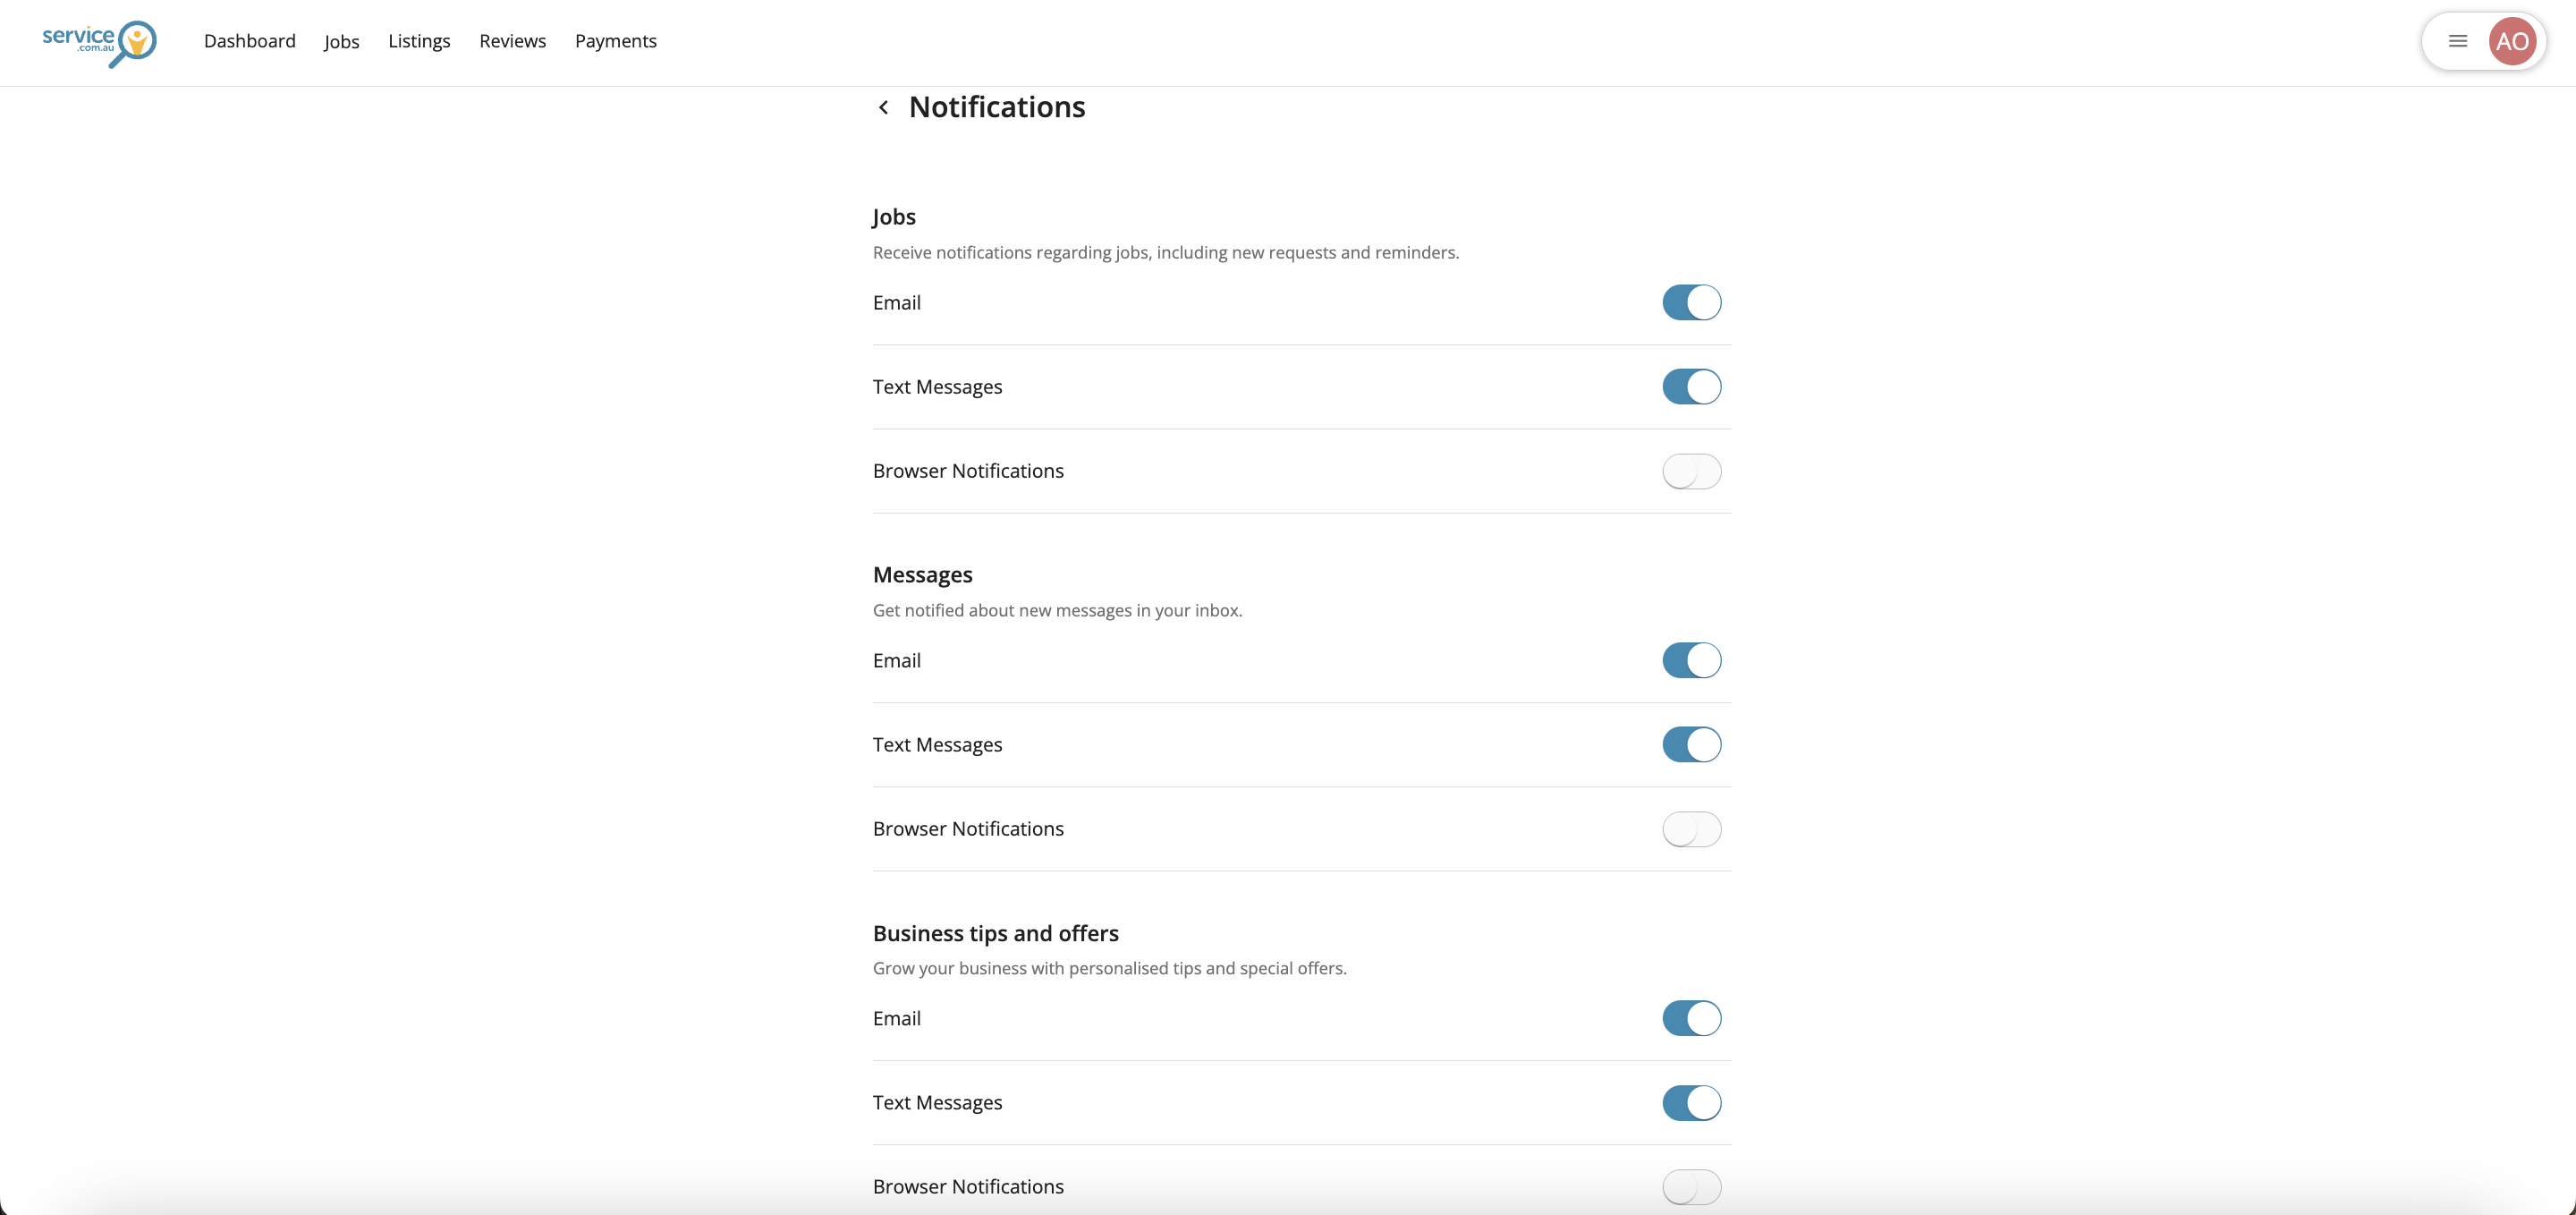
Task: Disable Email notifications for Jobs
Action: click(1691, 302)
